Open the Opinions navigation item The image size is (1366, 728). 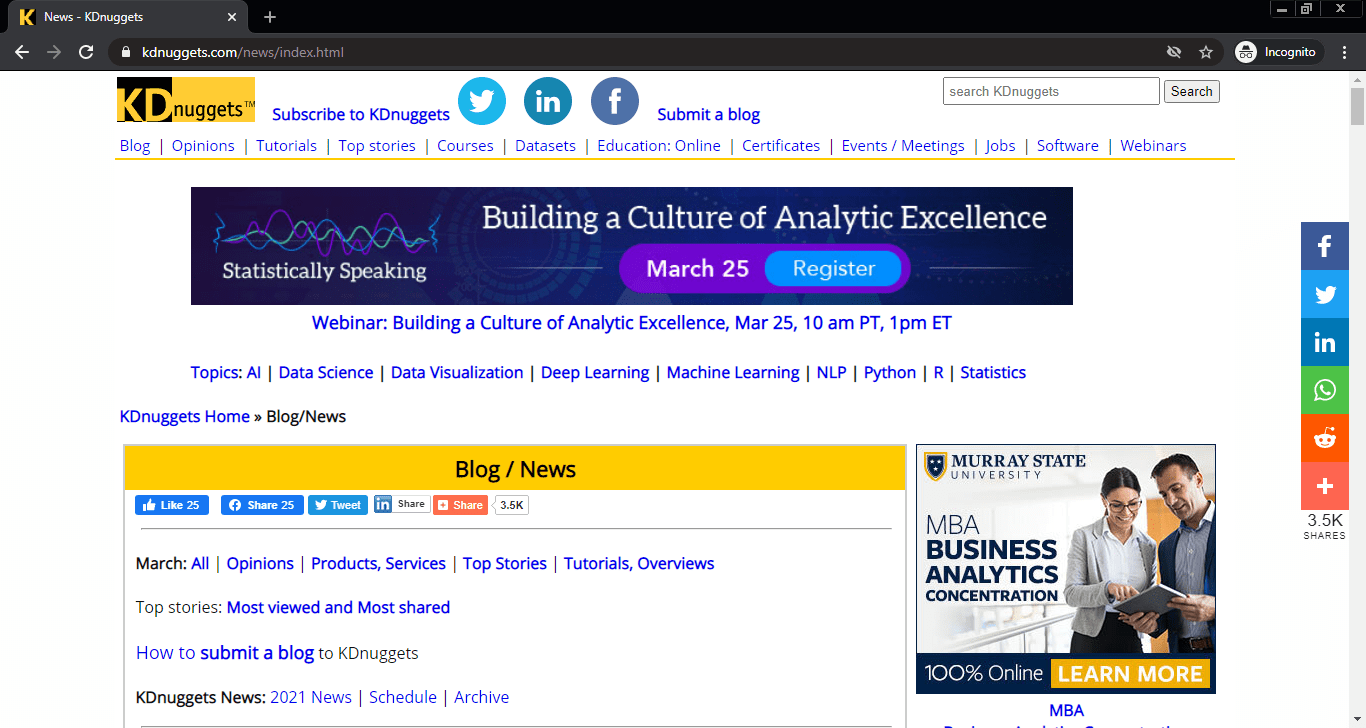pyautogui.click(x=203, y=145)
